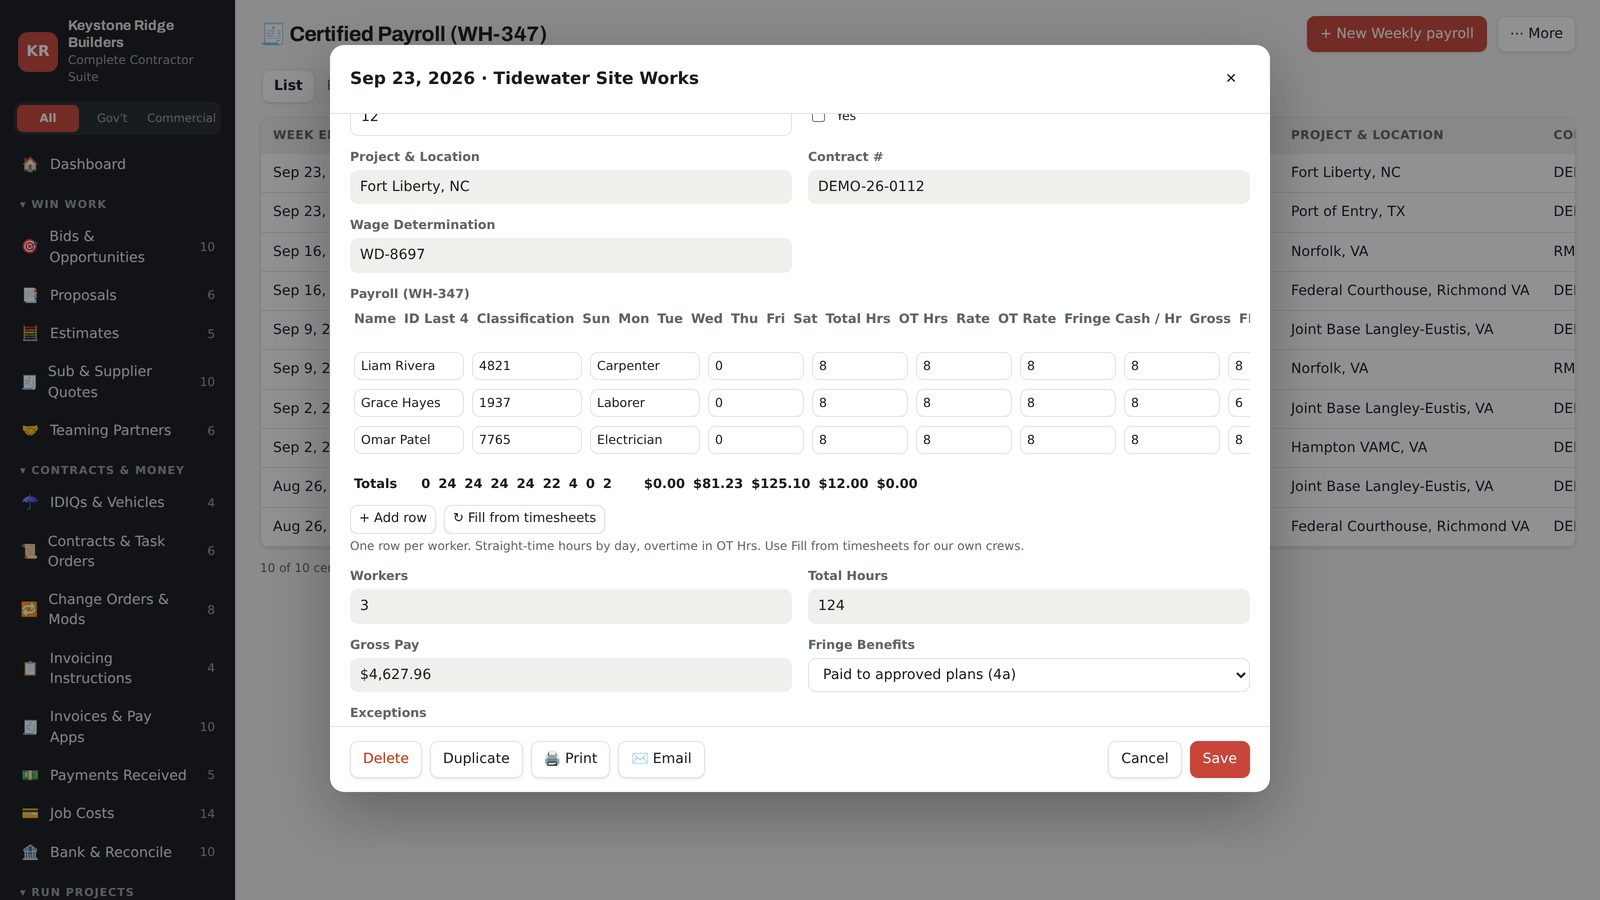Print the payroll report
The height and width of the screenshot is (900, 1600).
[570, 759]
